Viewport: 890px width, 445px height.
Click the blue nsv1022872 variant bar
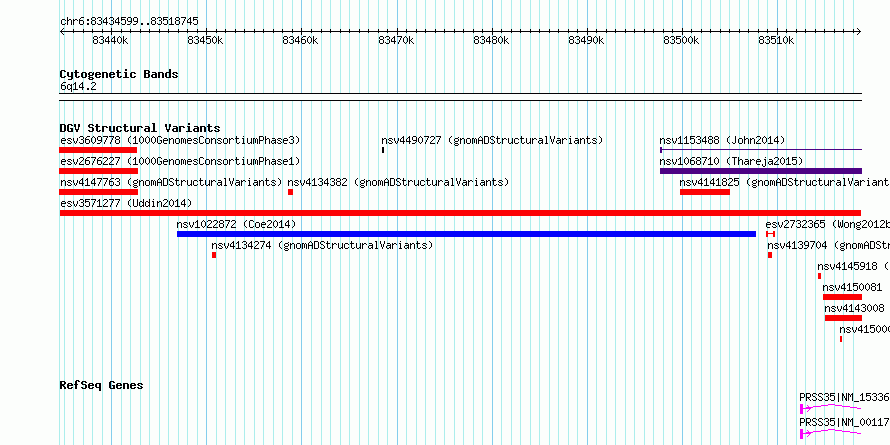(x=466, y=234)
